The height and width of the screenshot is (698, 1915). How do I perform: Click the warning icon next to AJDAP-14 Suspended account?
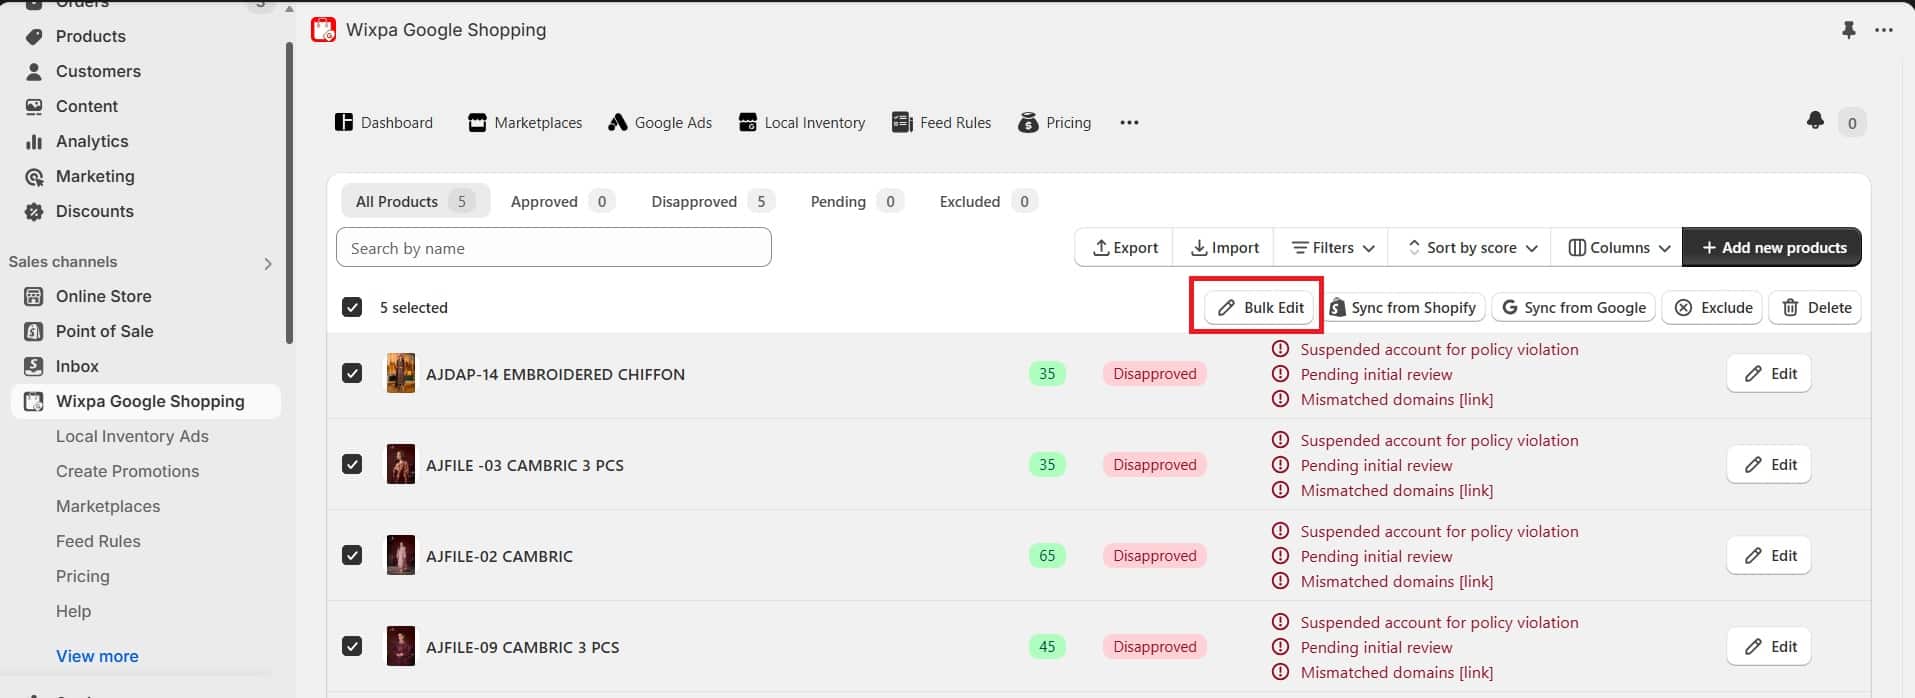[1280, 349]
